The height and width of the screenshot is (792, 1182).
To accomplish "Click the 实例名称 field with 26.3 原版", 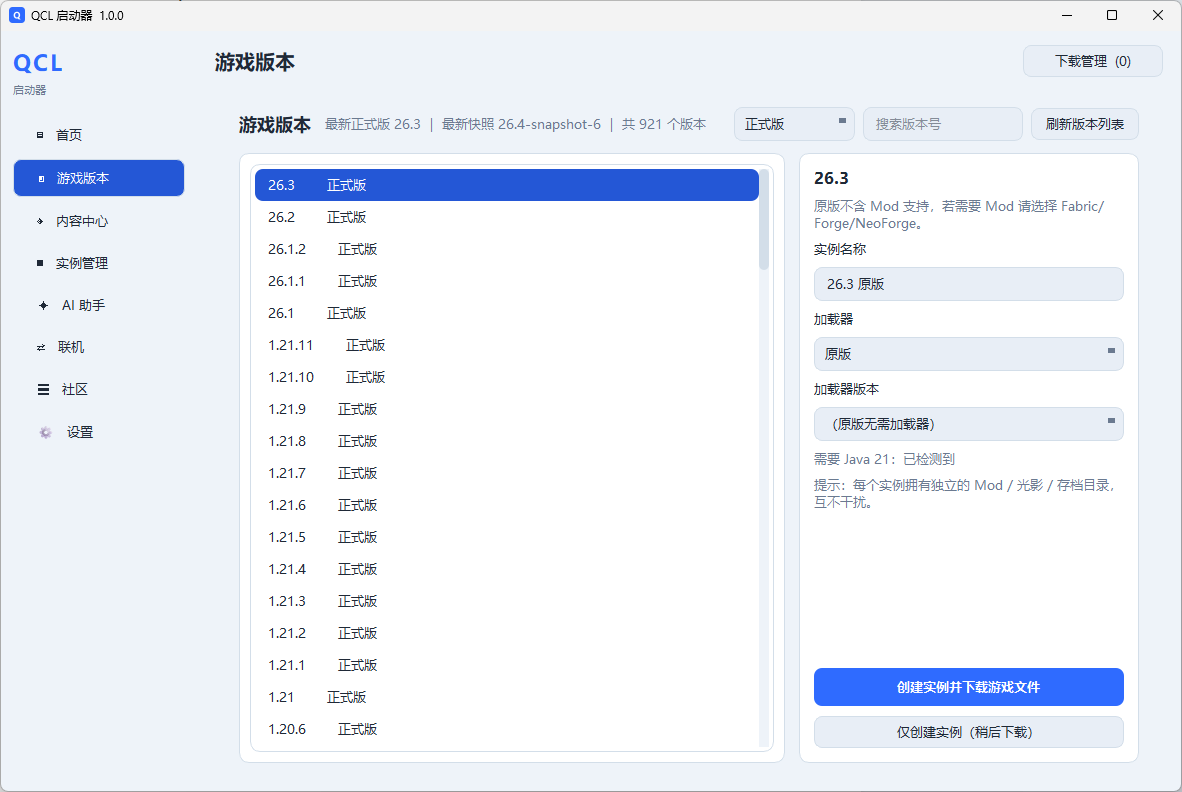I will click(x=969, y=284).
